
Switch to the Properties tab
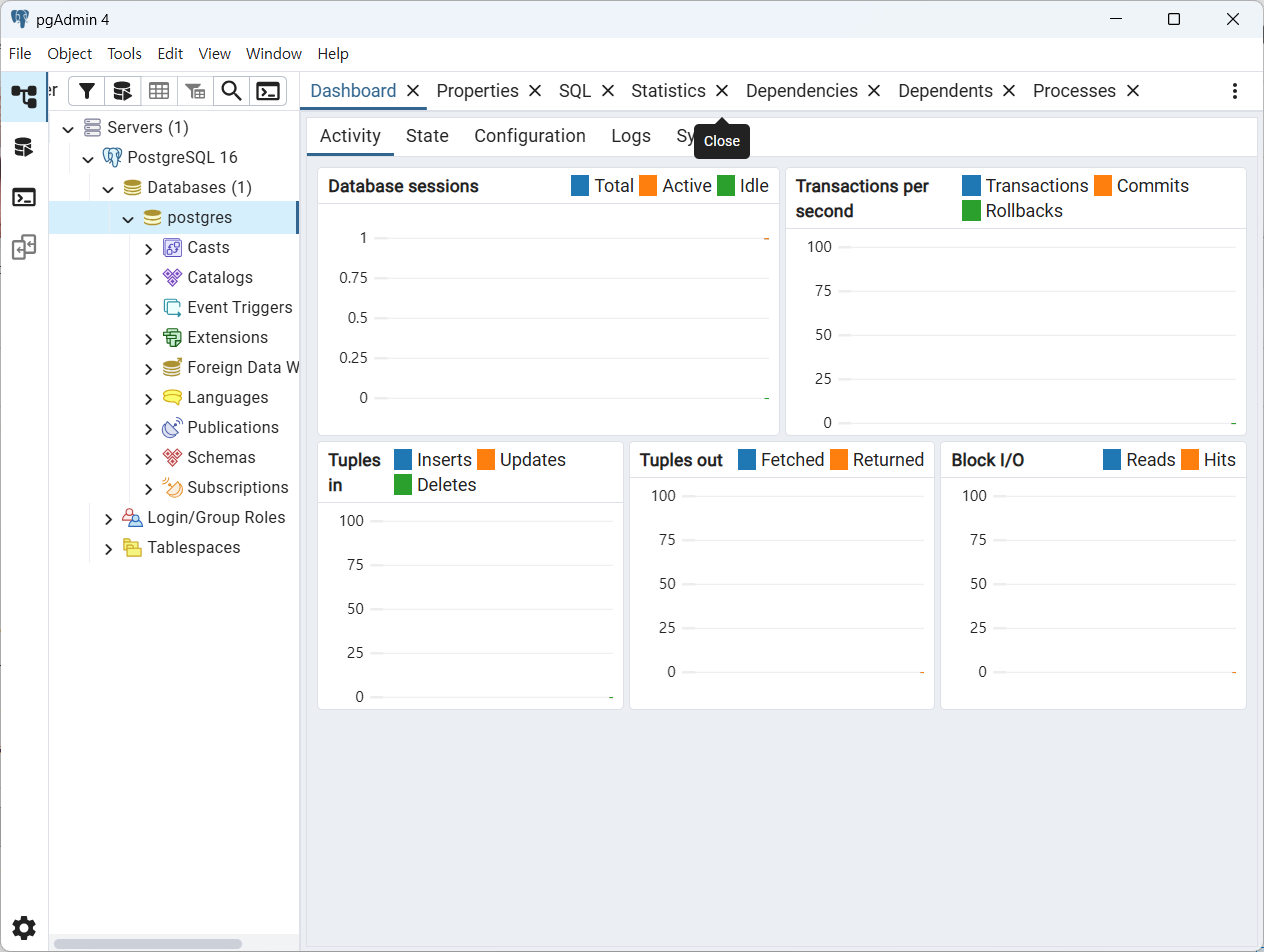click(478, 91)
